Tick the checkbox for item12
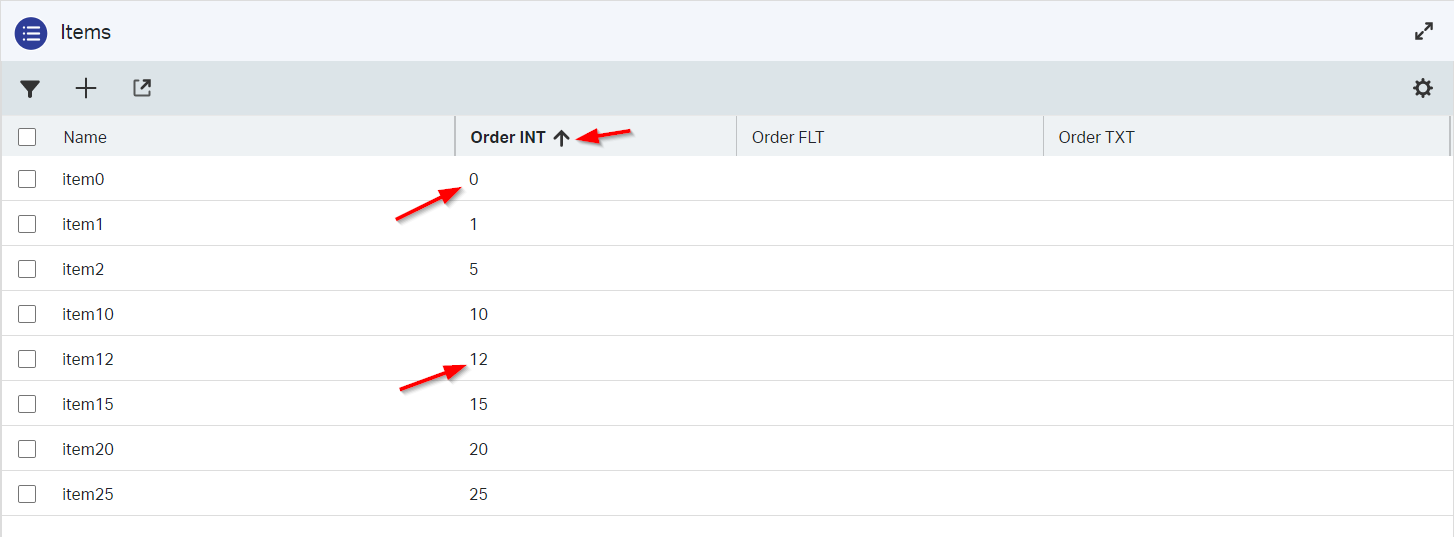The image size is (1454, 537). (27, 359)
